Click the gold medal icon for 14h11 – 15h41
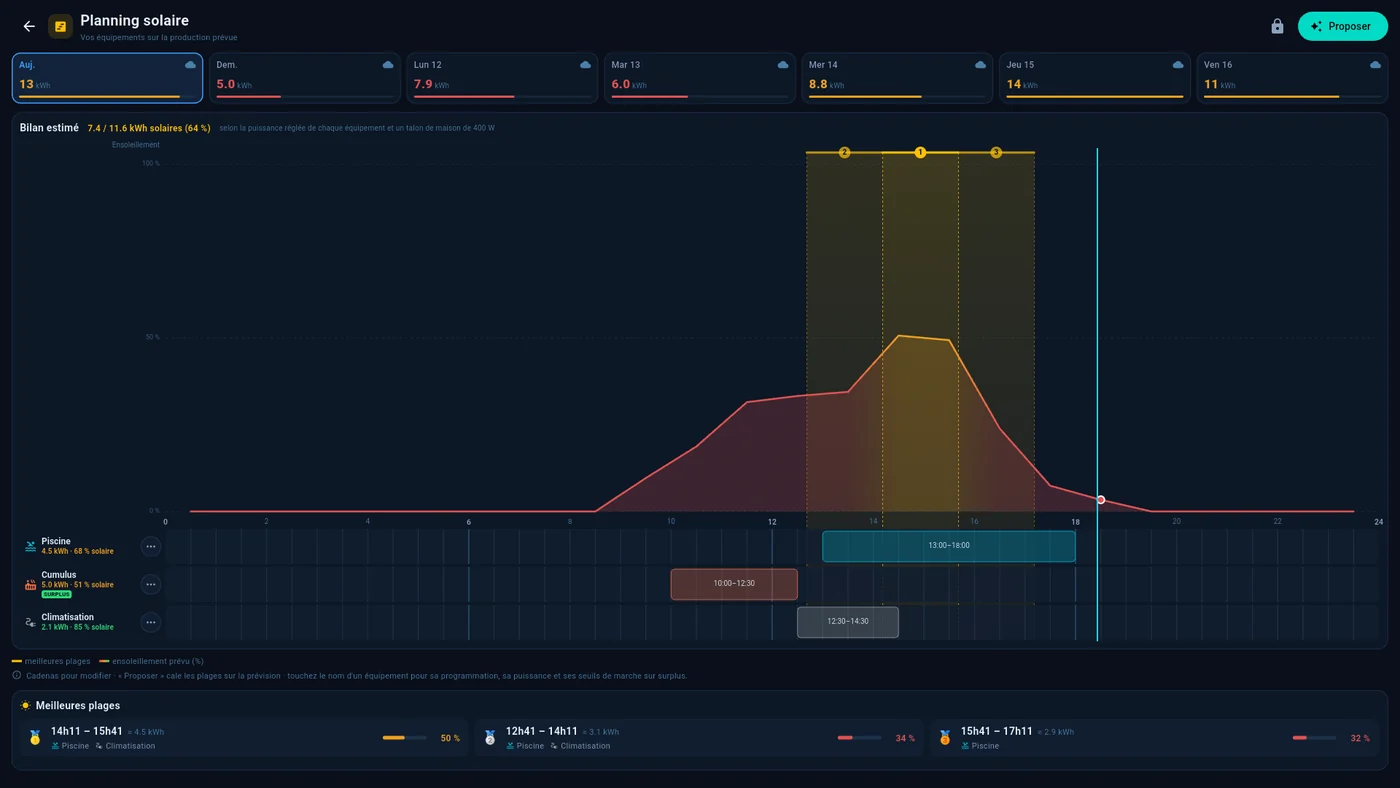This screenshot has height=788, width=1400. 35,738
